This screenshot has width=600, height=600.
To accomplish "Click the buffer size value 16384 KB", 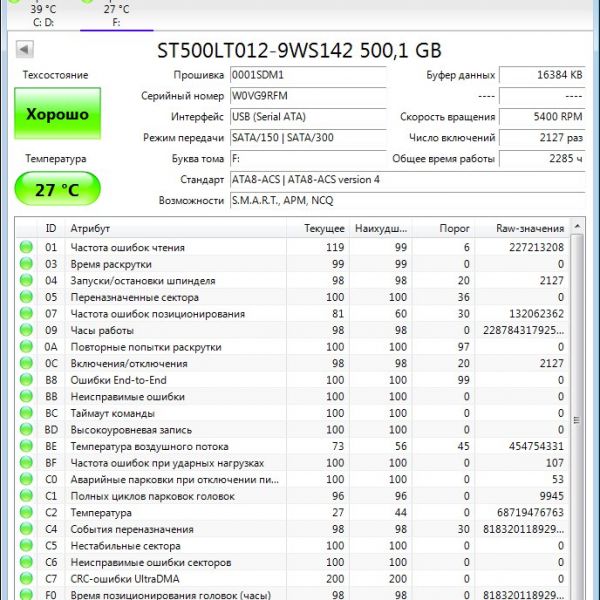I will click(x=542, y=75).
